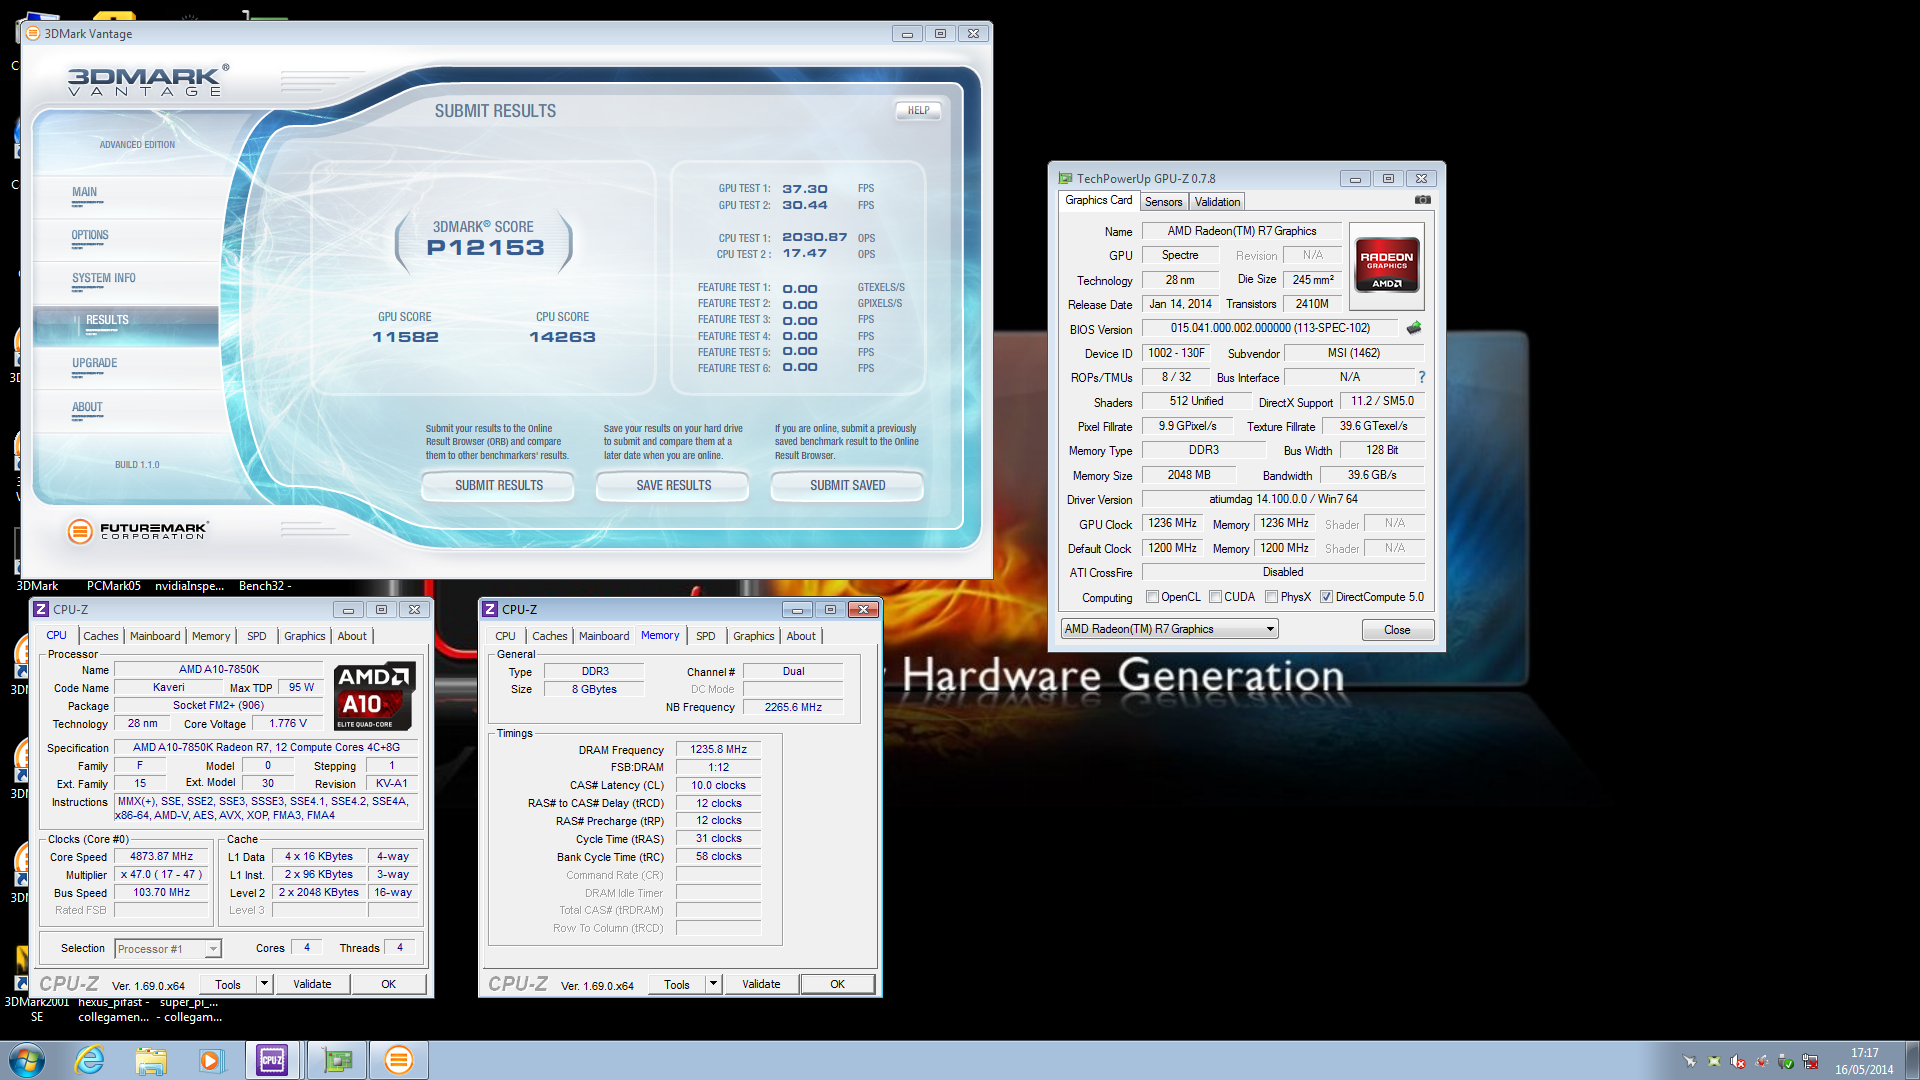This screenshot has height=1080, width=1920.
Task: Select About in 3DMark Vantage sidebar
Action: (x=87, y=407)
